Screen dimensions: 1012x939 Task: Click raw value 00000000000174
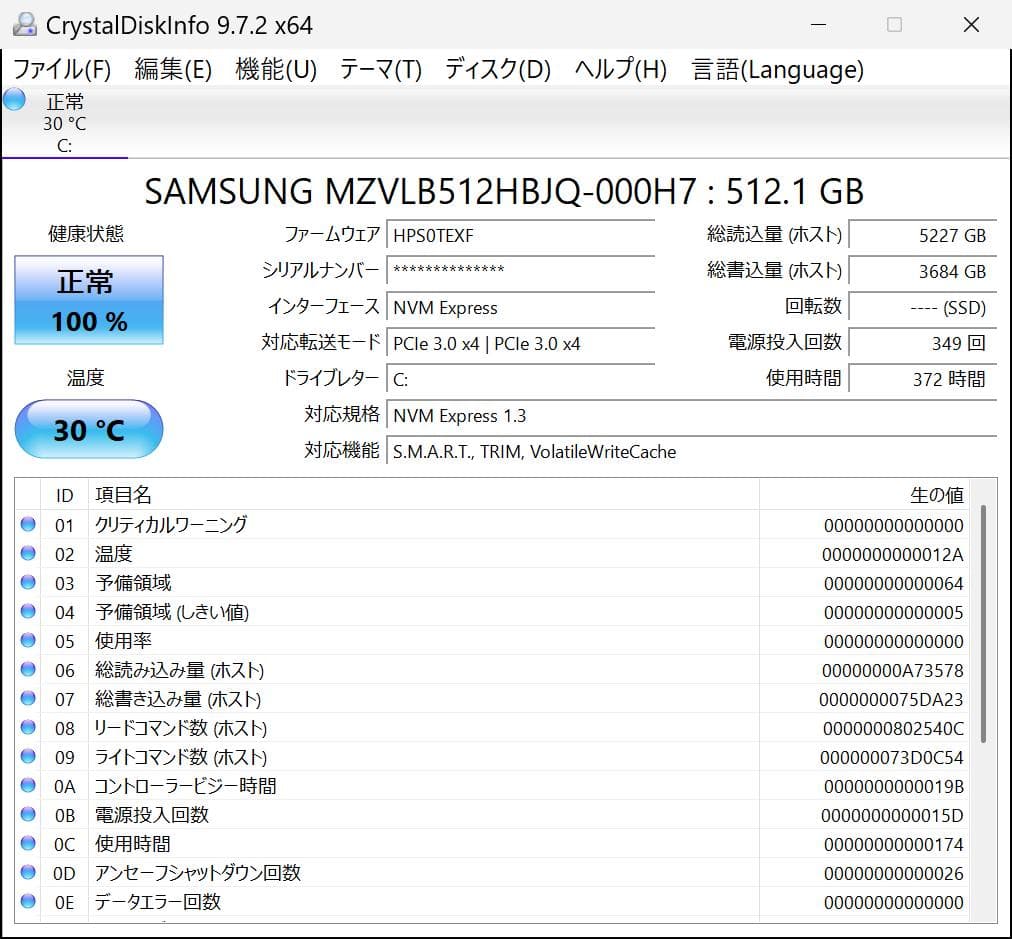893,844
